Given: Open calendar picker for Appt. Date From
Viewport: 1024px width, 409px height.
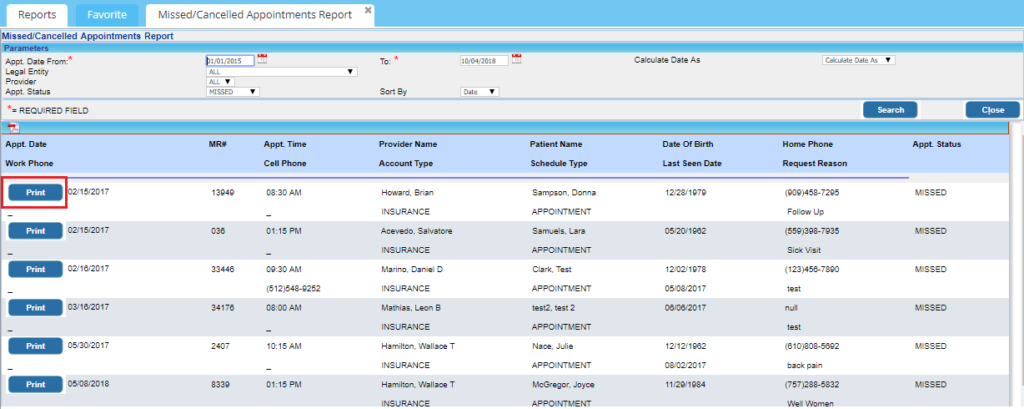Looking at the screenshot, I should click(263, 59).
